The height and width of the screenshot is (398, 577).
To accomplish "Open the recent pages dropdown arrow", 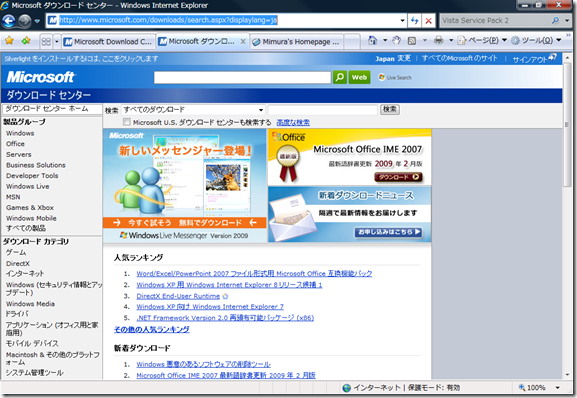I will [x=37, y=21].
